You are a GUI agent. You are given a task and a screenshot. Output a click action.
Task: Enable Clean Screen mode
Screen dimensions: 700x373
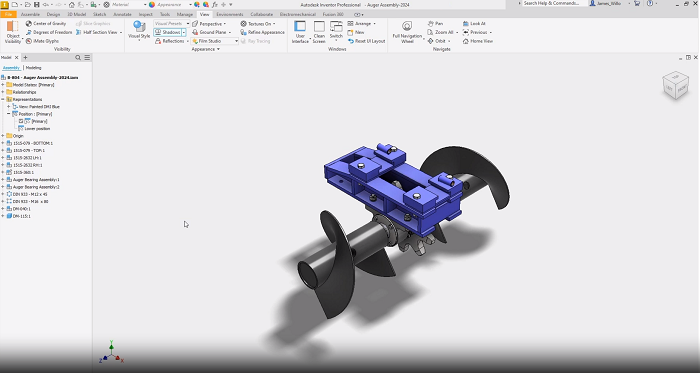click(319, 32)
